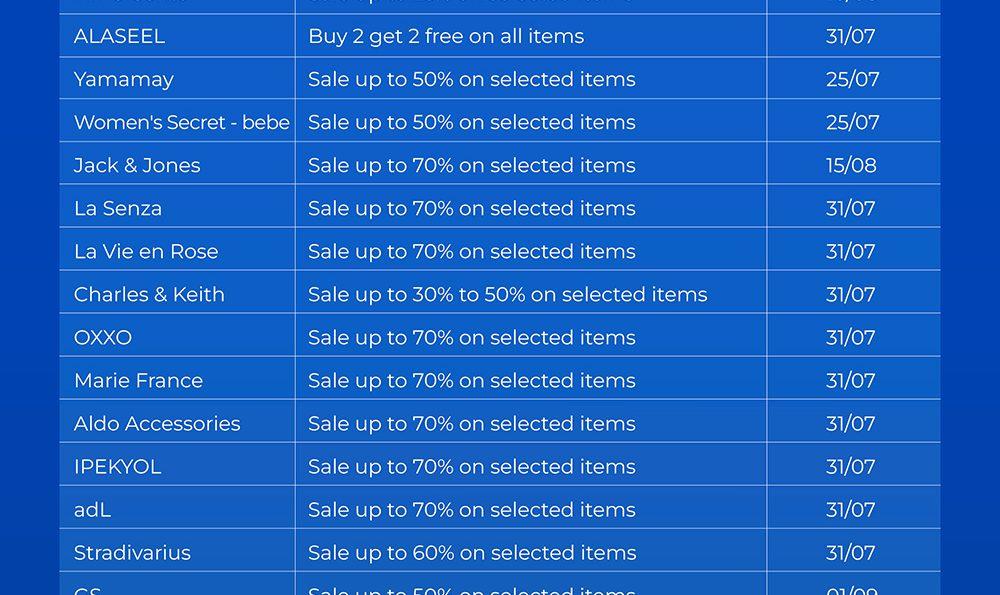Select the La Vie en Rose brand
The width and height of the screenshot is (1000, 595).
click(x=146, y=252)
